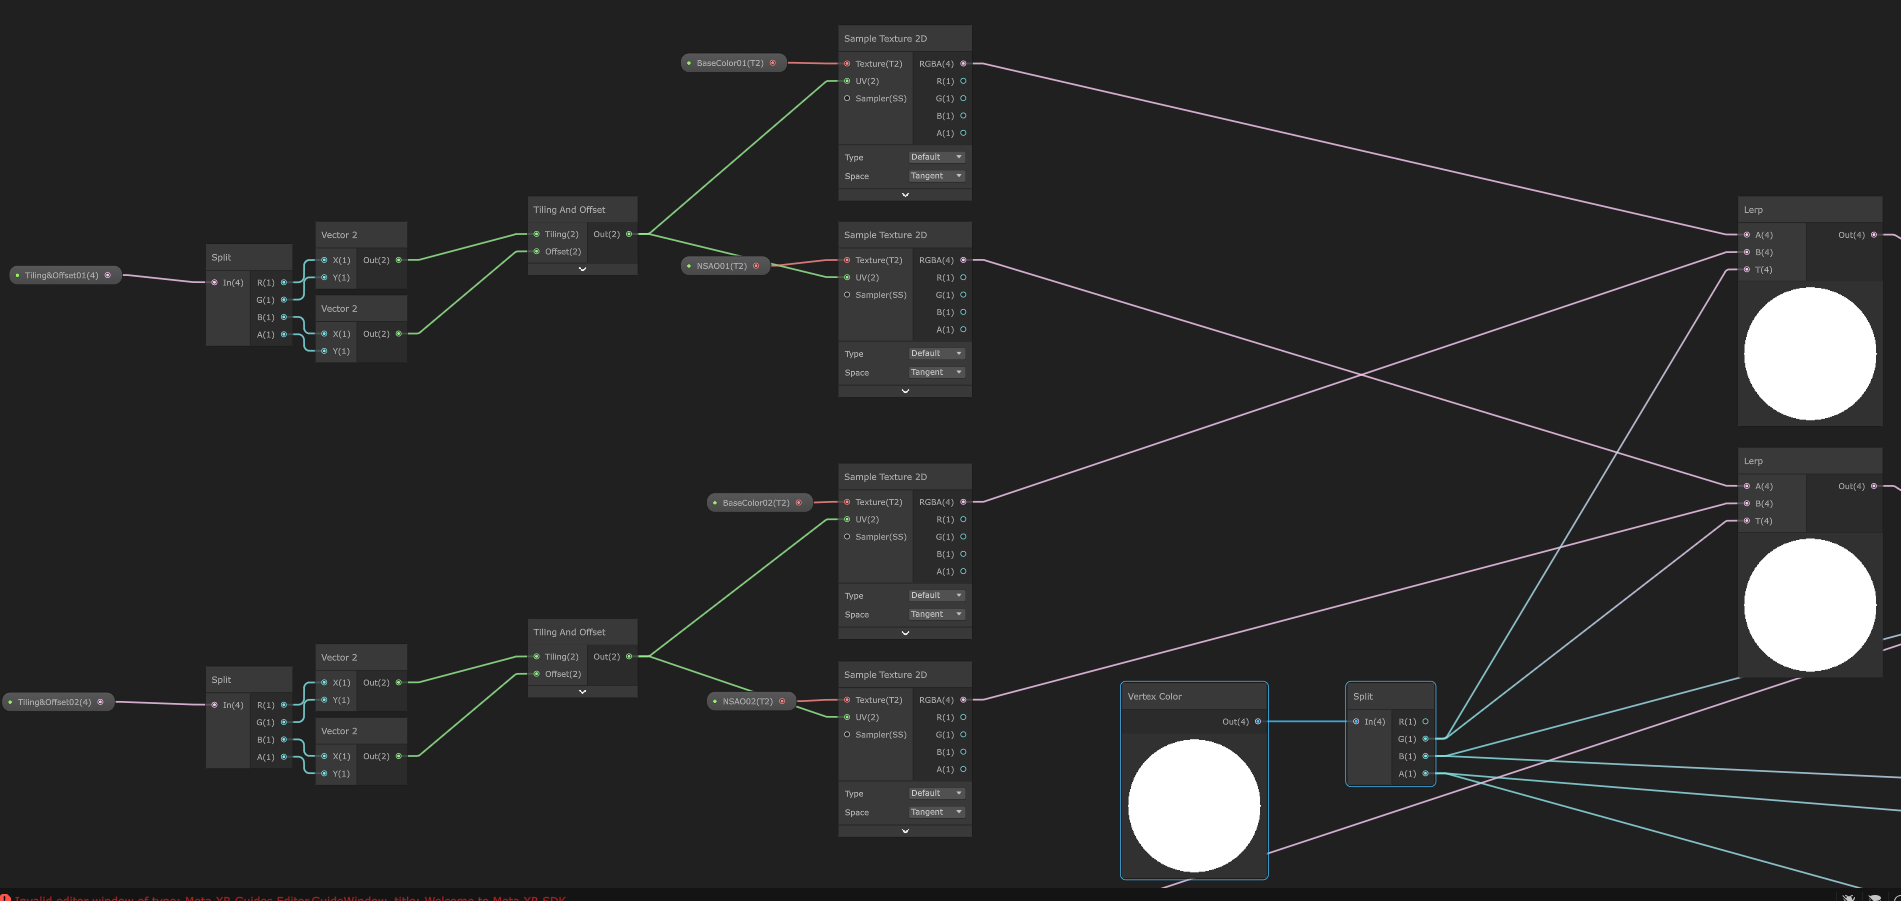
Task: Click Offset(2) input of Tiling And Offset feeding BaseColor02
Action: click(536, 674)
